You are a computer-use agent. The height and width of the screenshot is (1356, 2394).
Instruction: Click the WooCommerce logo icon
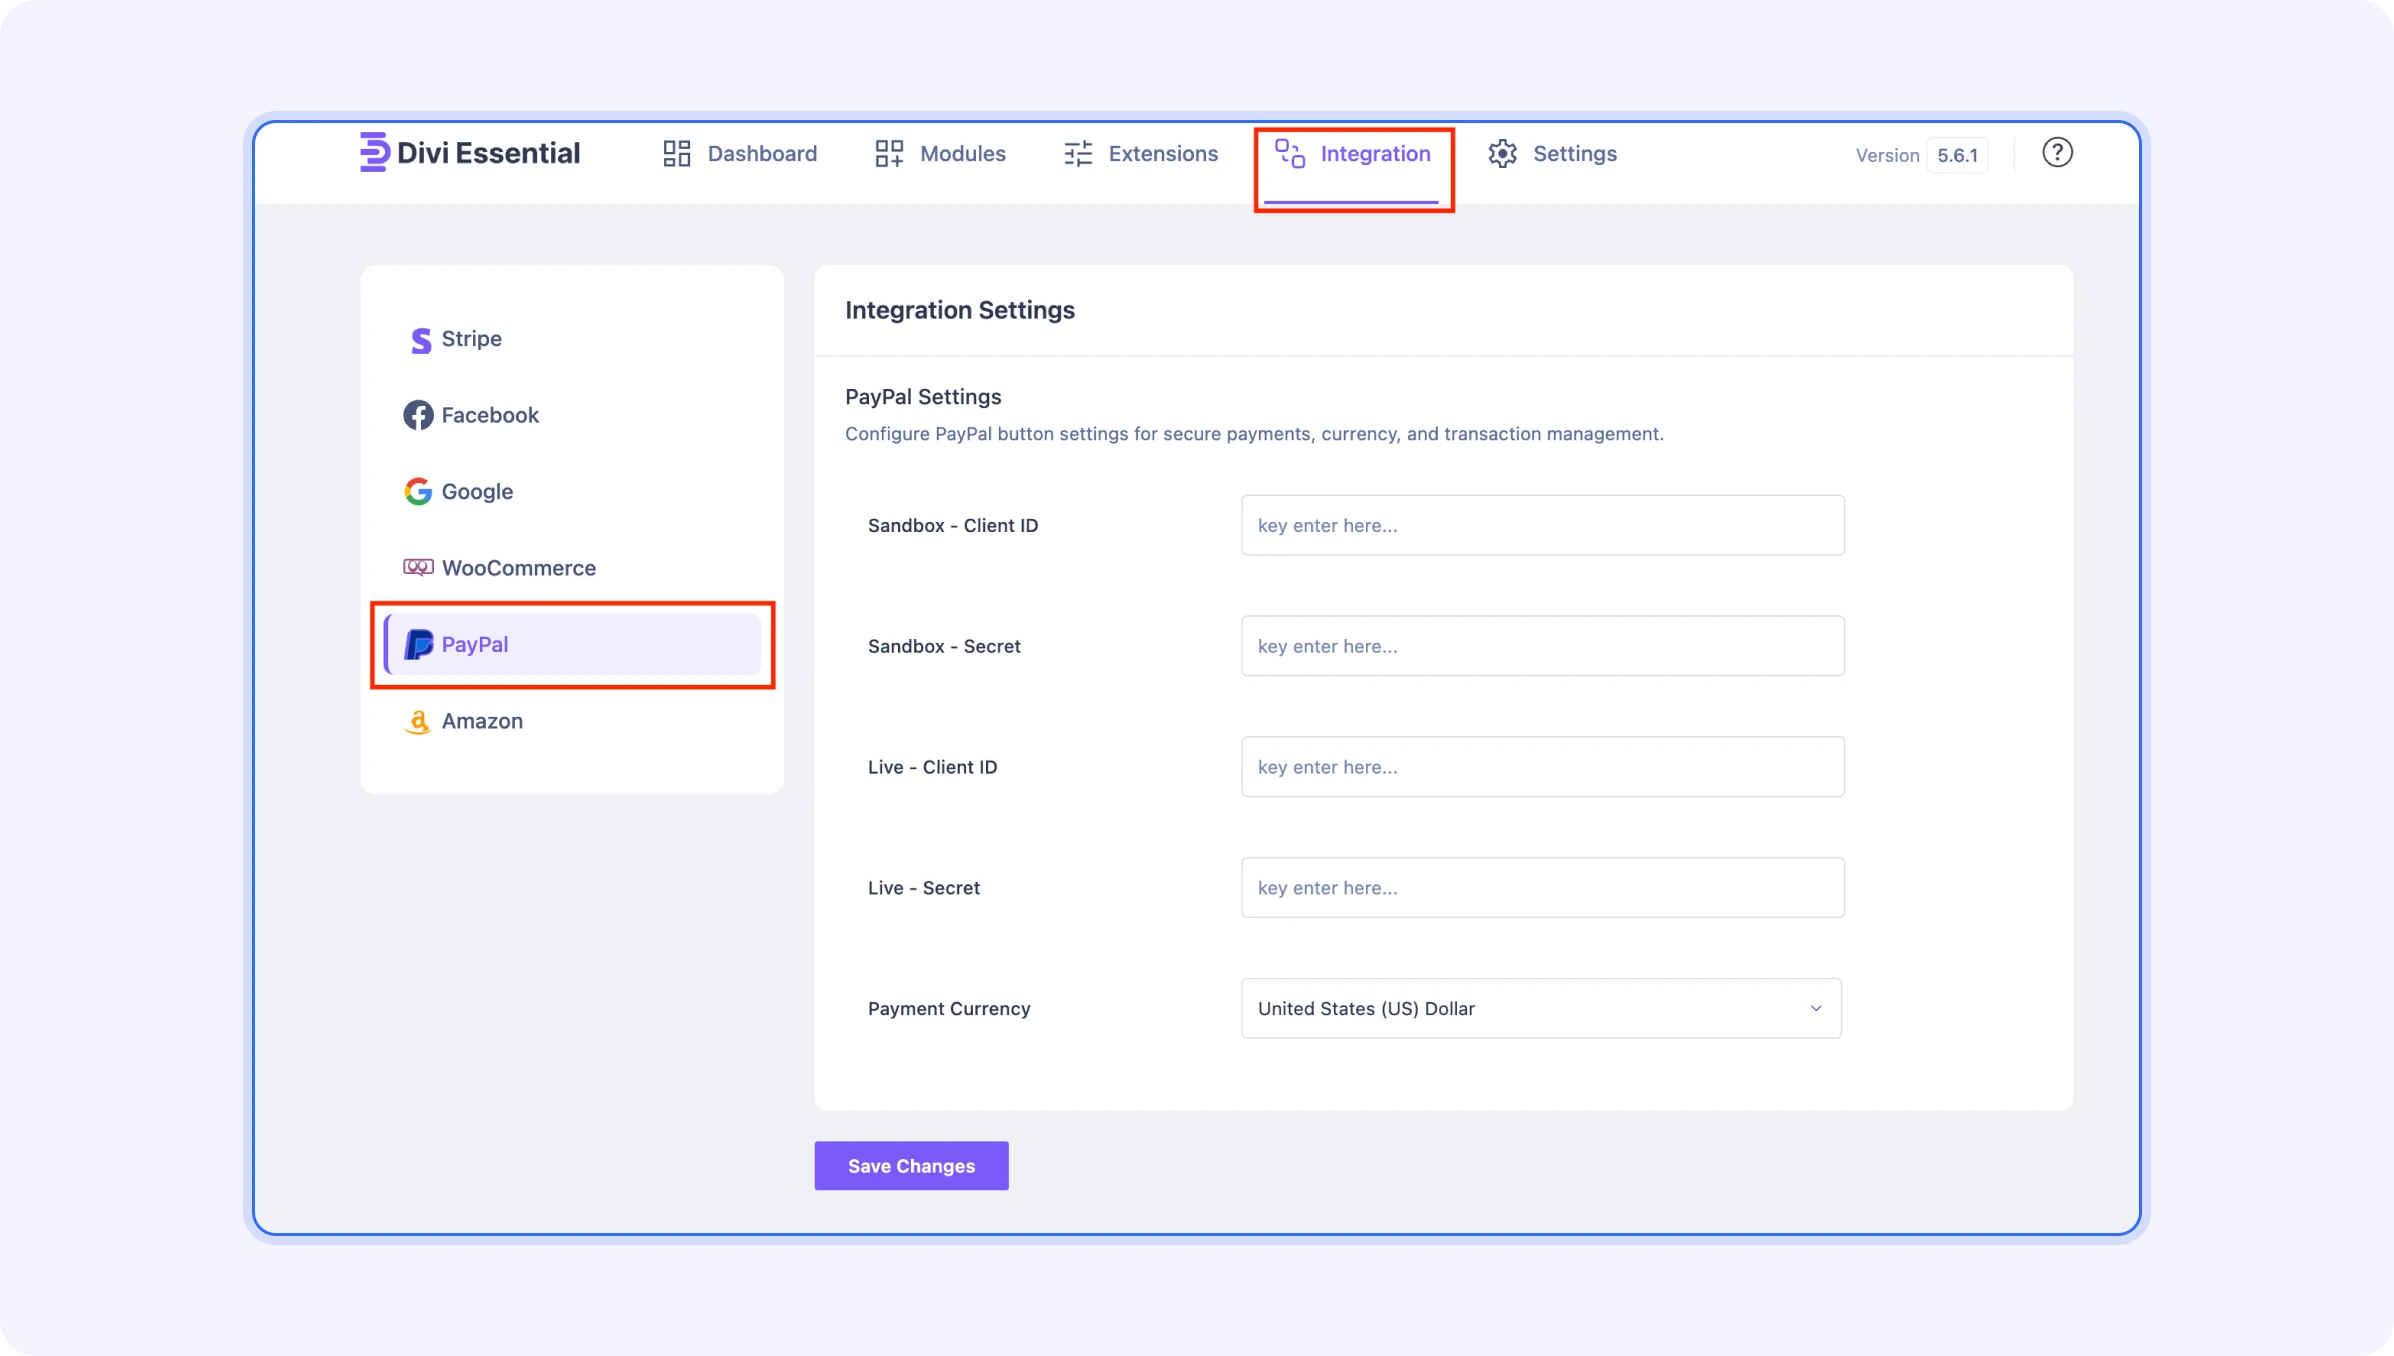(418, 567)
